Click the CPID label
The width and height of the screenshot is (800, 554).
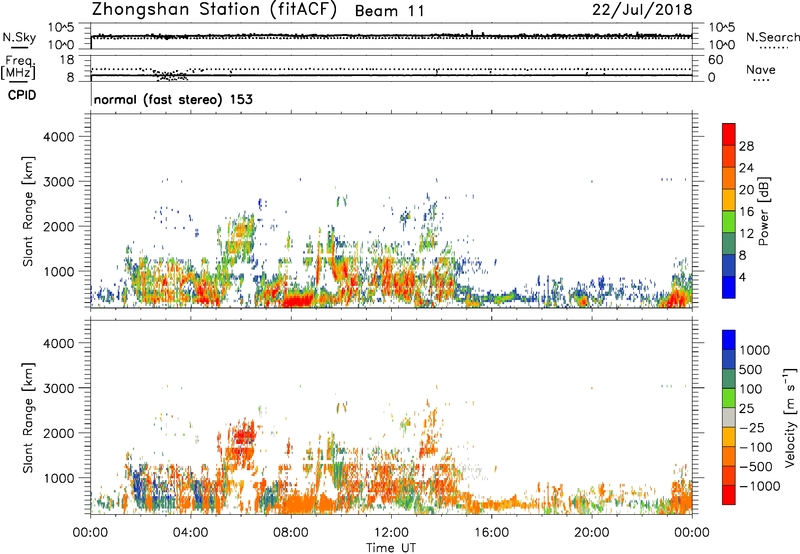(17, 96)
